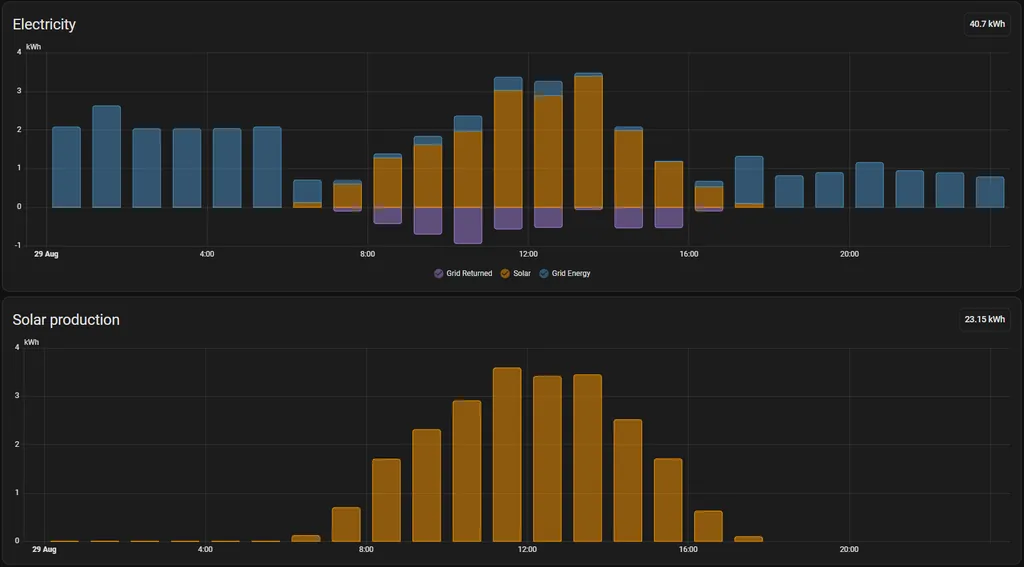
Task: Click the kWh unit label in Electricity chart
Action: tap(33, 47)
